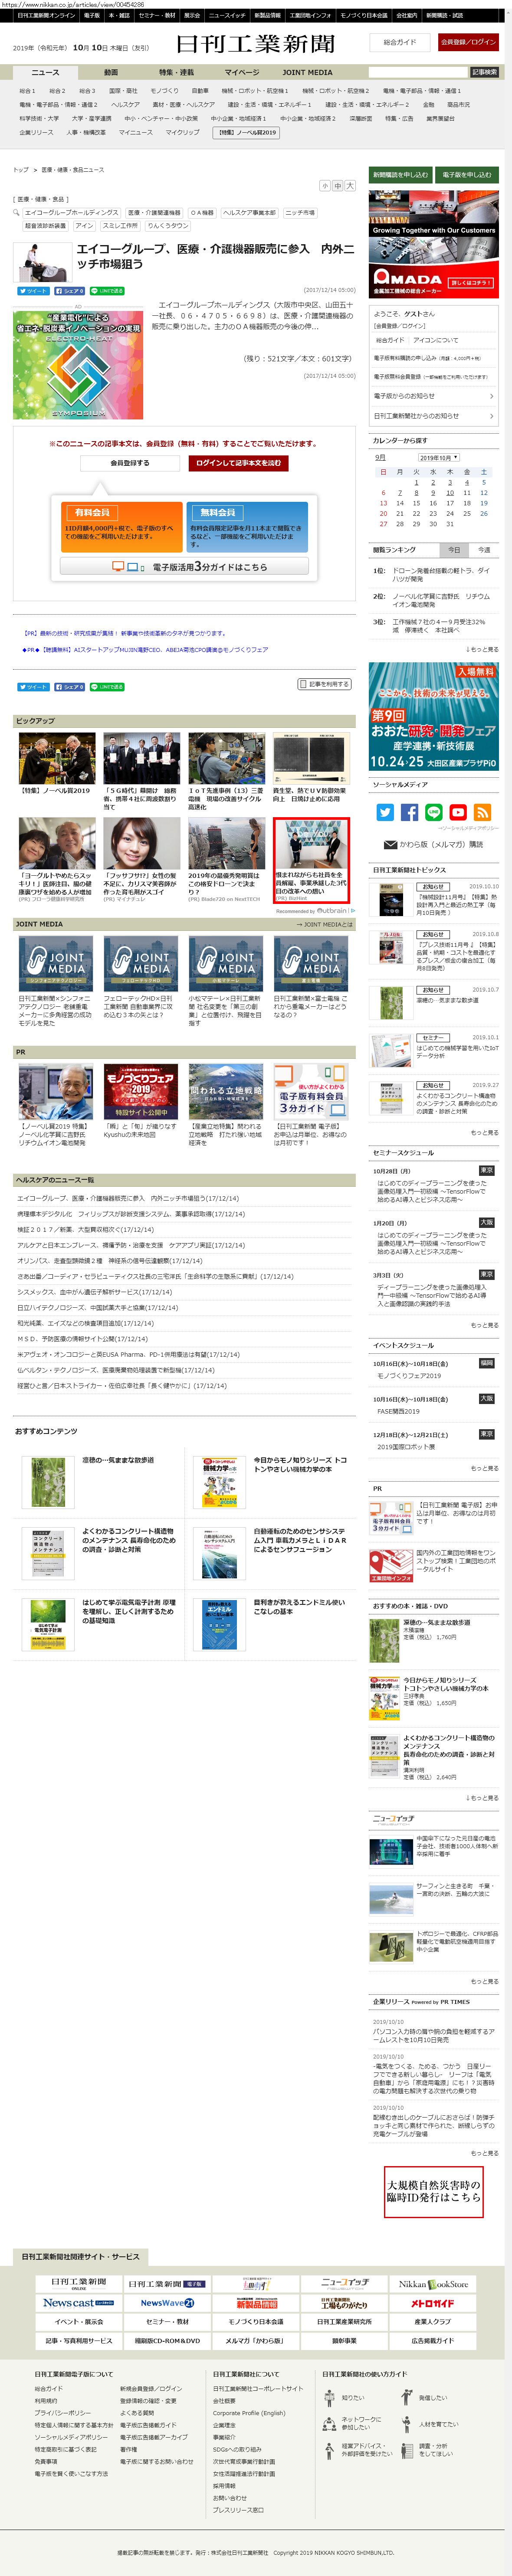
Task: Set font size to 中
Action: coord(337,186)
